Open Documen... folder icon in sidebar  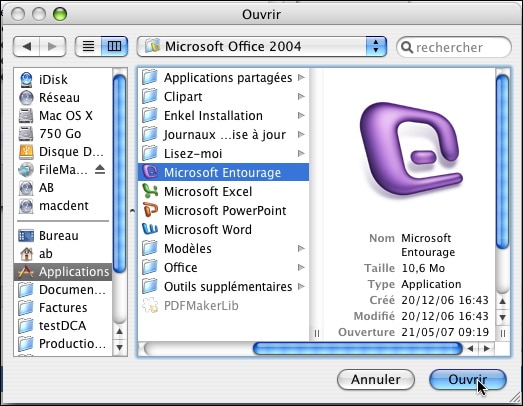tap(26, 290)
